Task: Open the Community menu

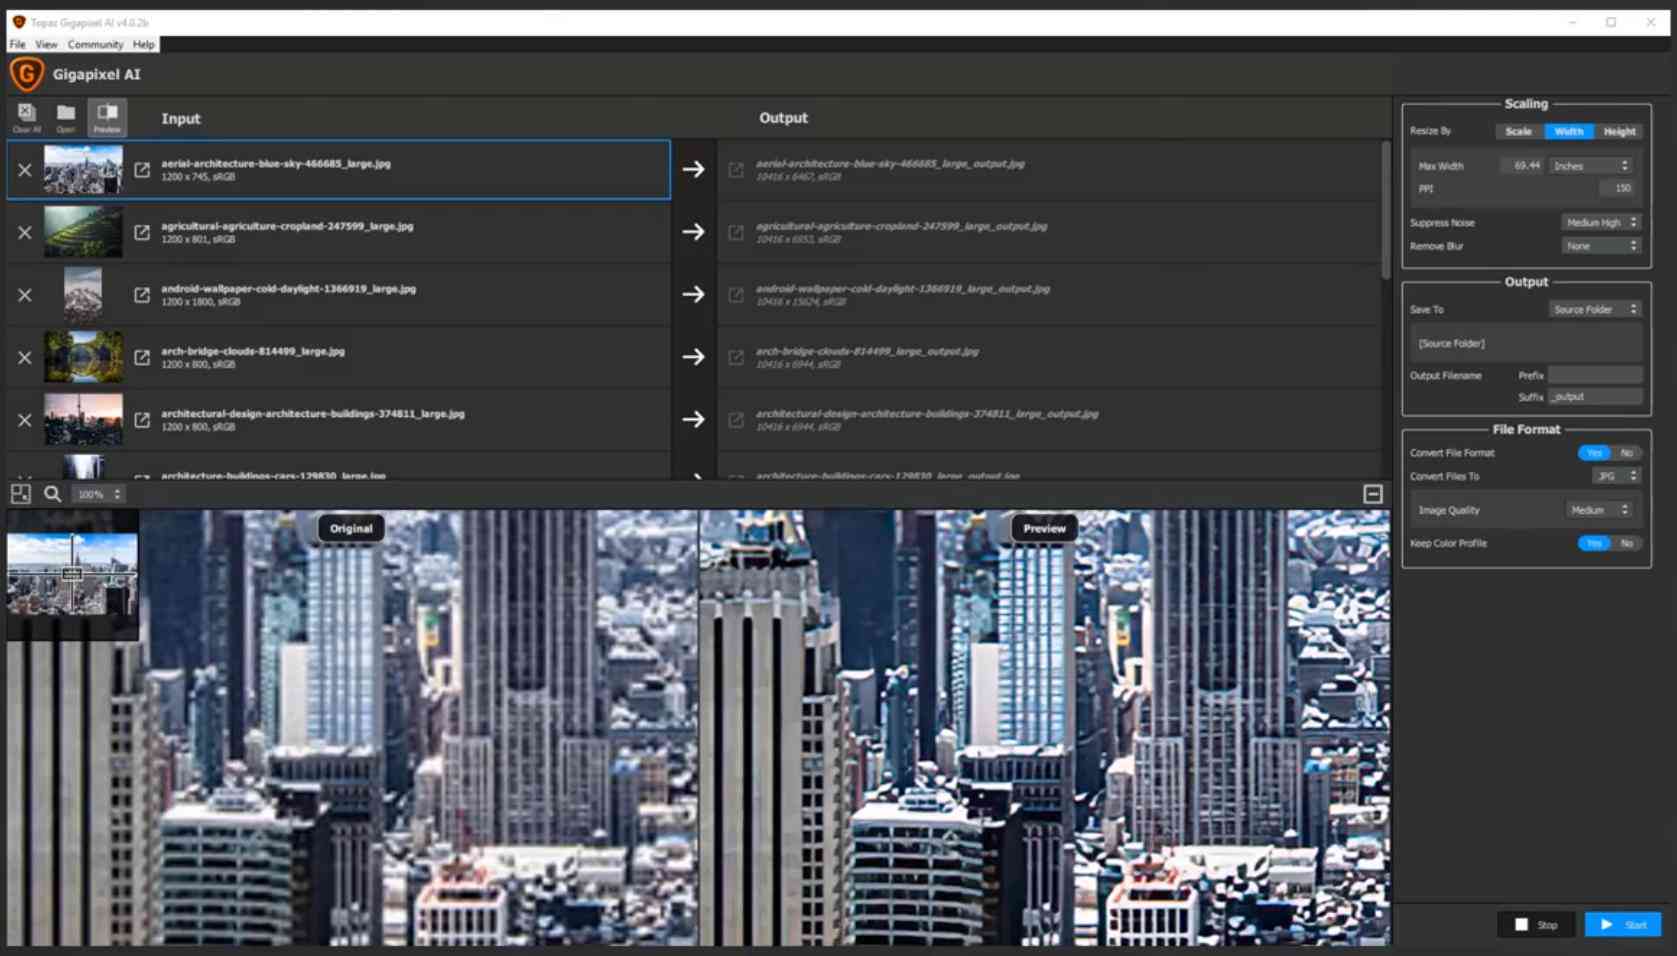Action: 95,44
